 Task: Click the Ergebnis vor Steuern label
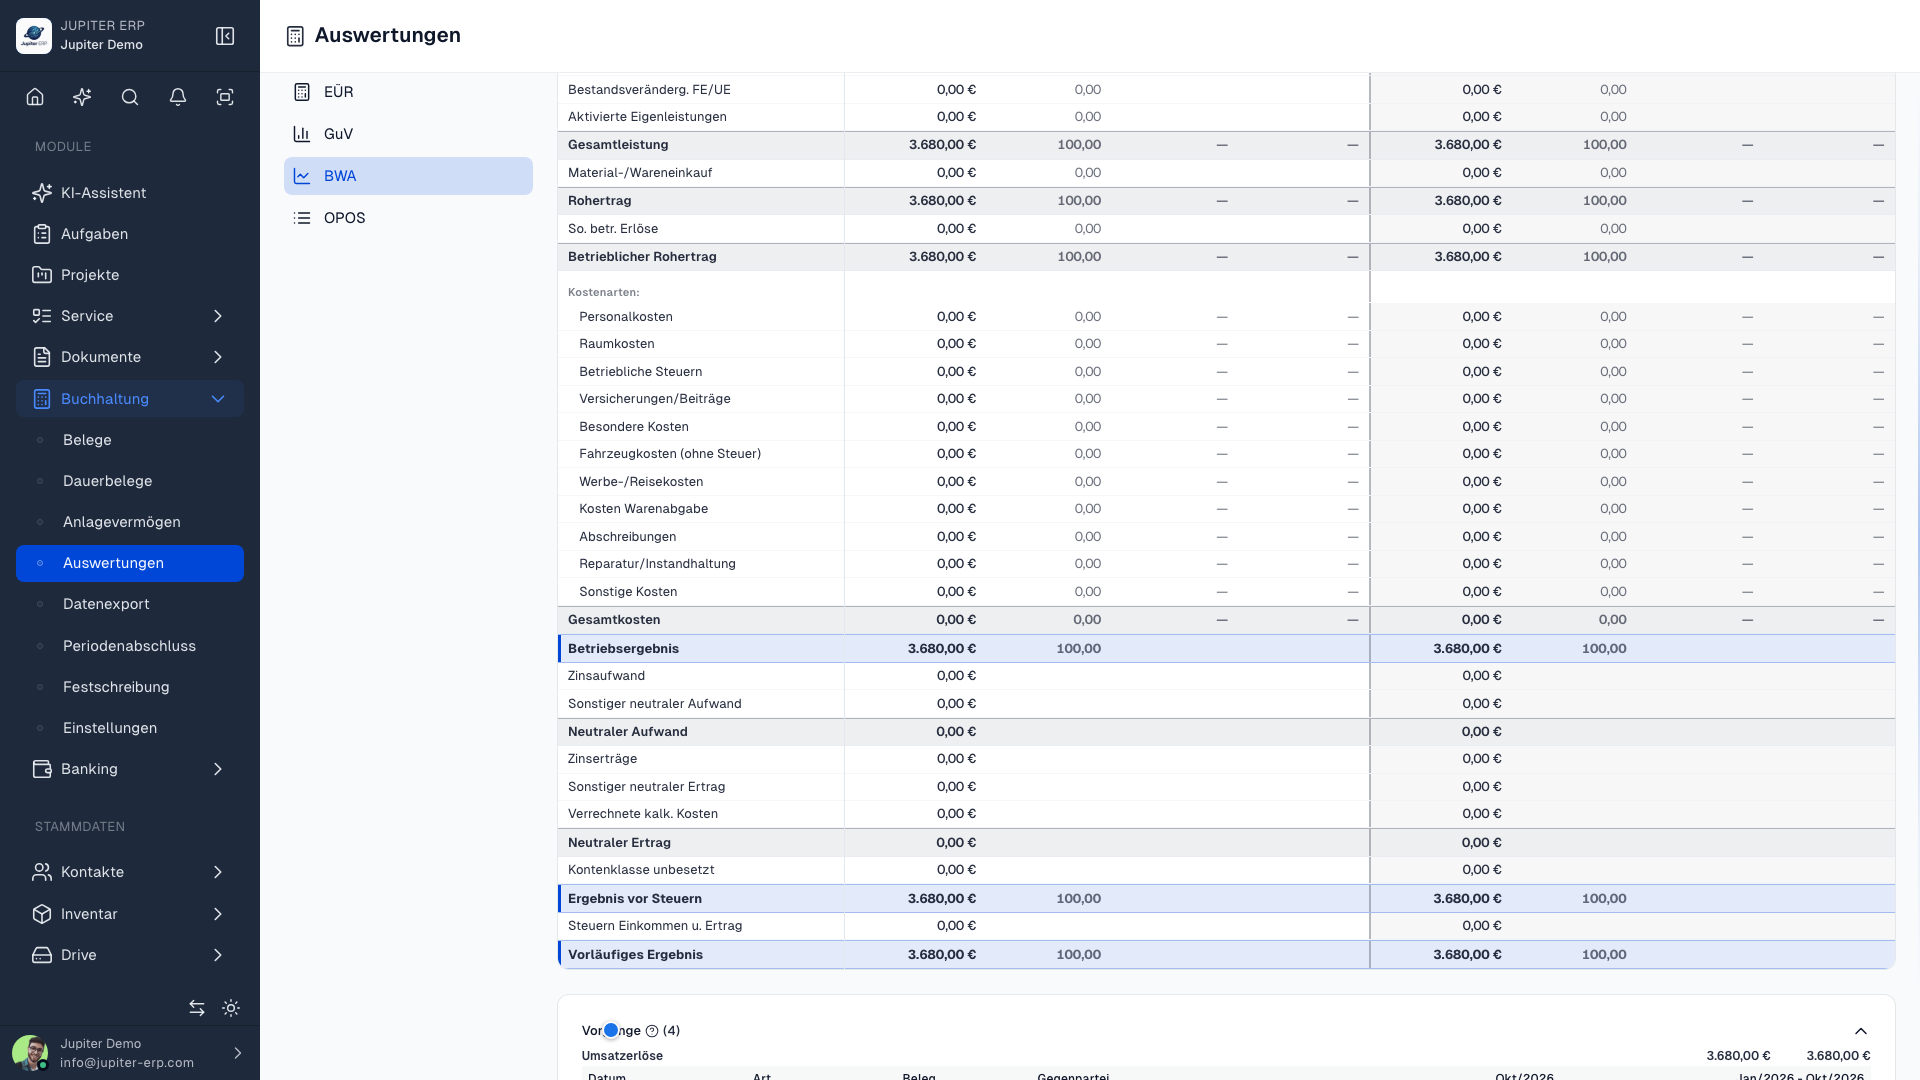(635, 899)
